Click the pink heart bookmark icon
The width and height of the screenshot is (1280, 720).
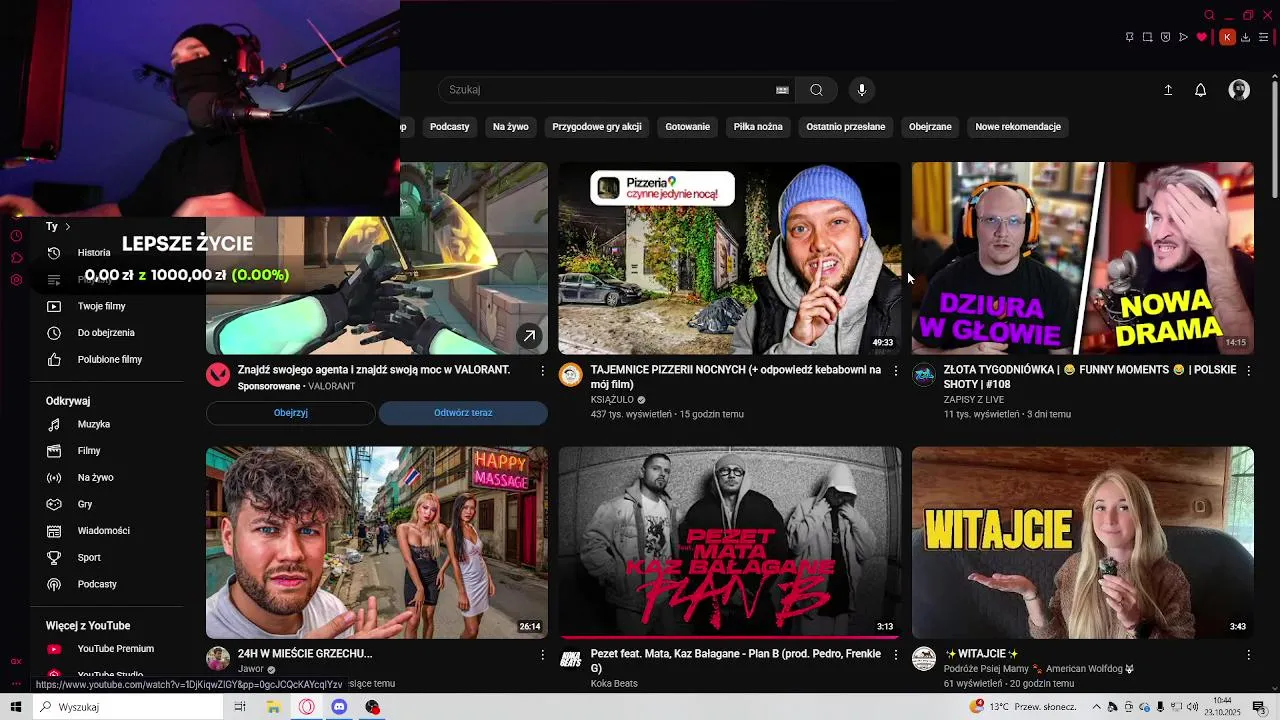point(1202,37)
